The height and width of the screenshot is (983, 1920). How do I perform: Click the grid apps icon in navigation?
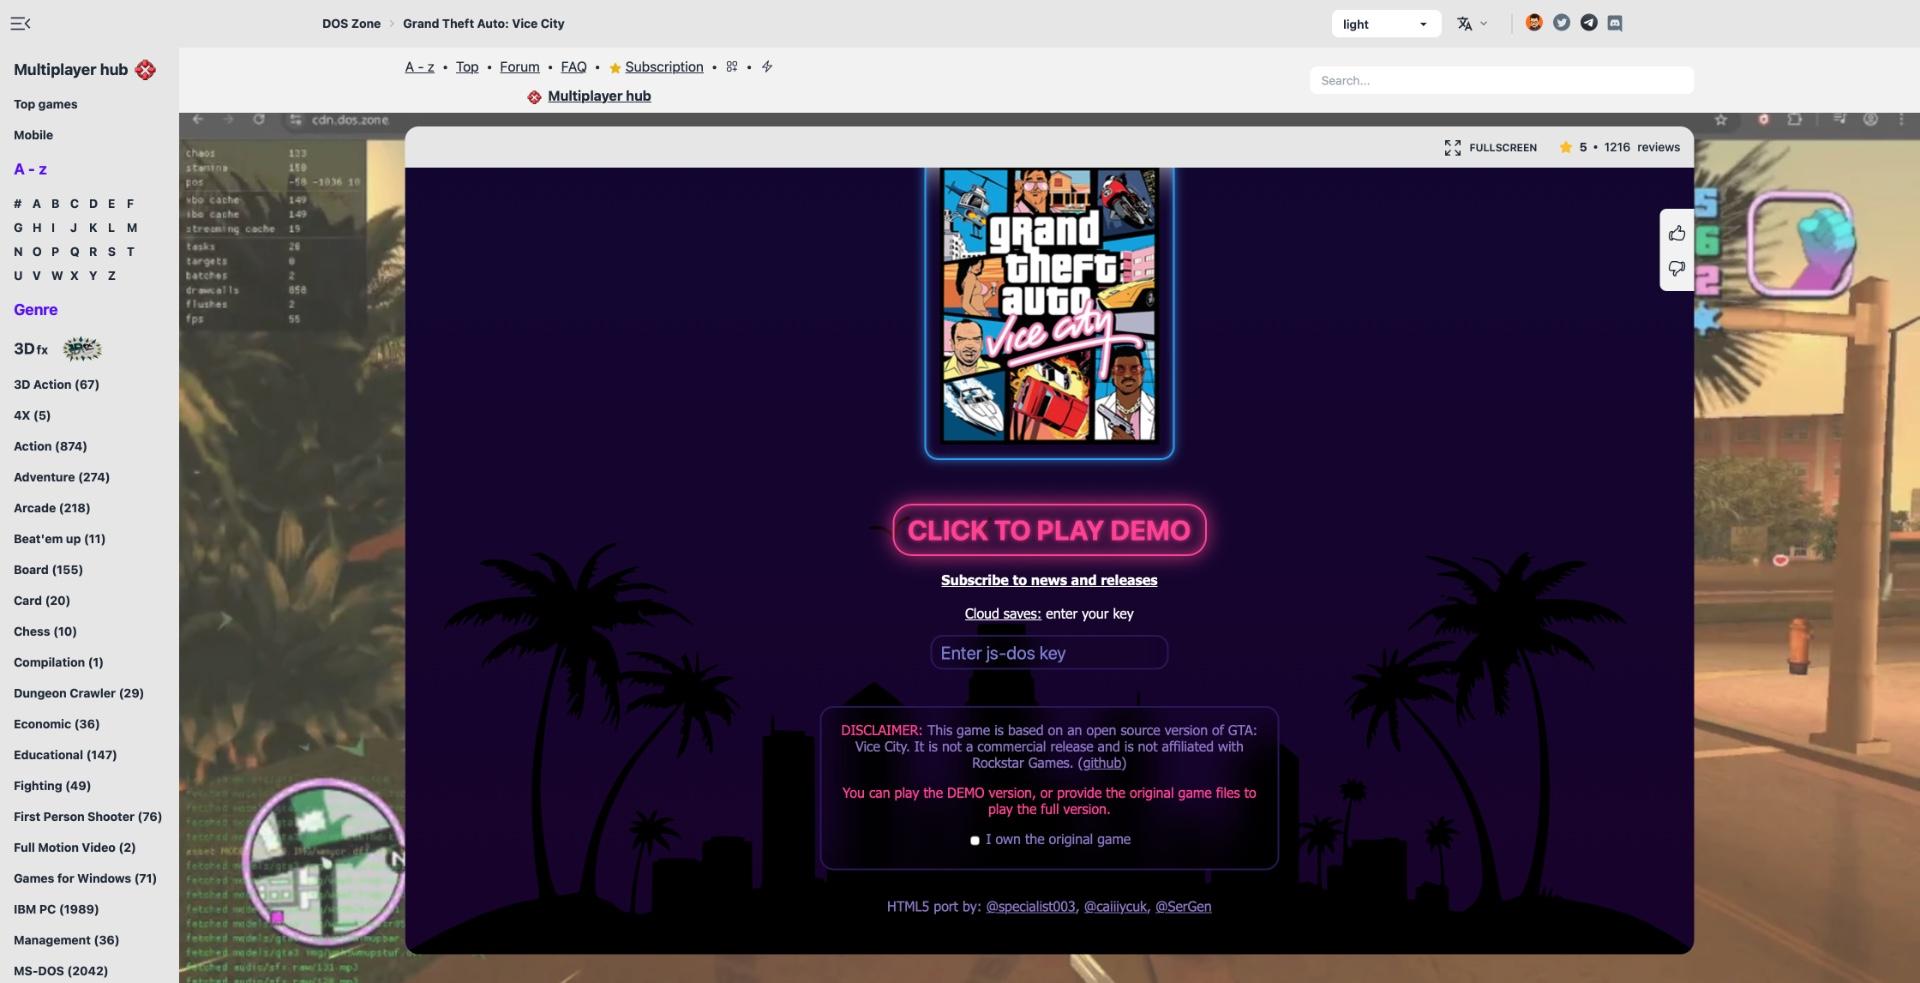(x=732, y=67)
